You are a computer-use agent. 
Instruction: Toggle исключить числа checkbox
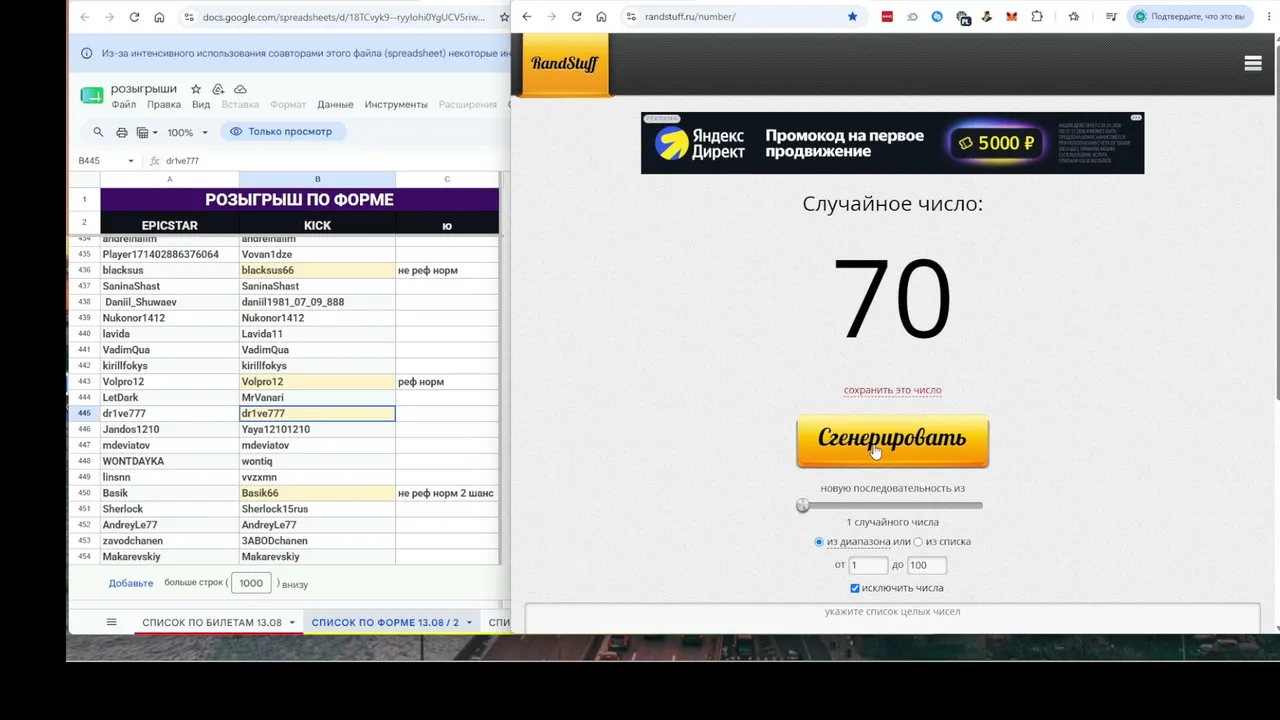855,588
